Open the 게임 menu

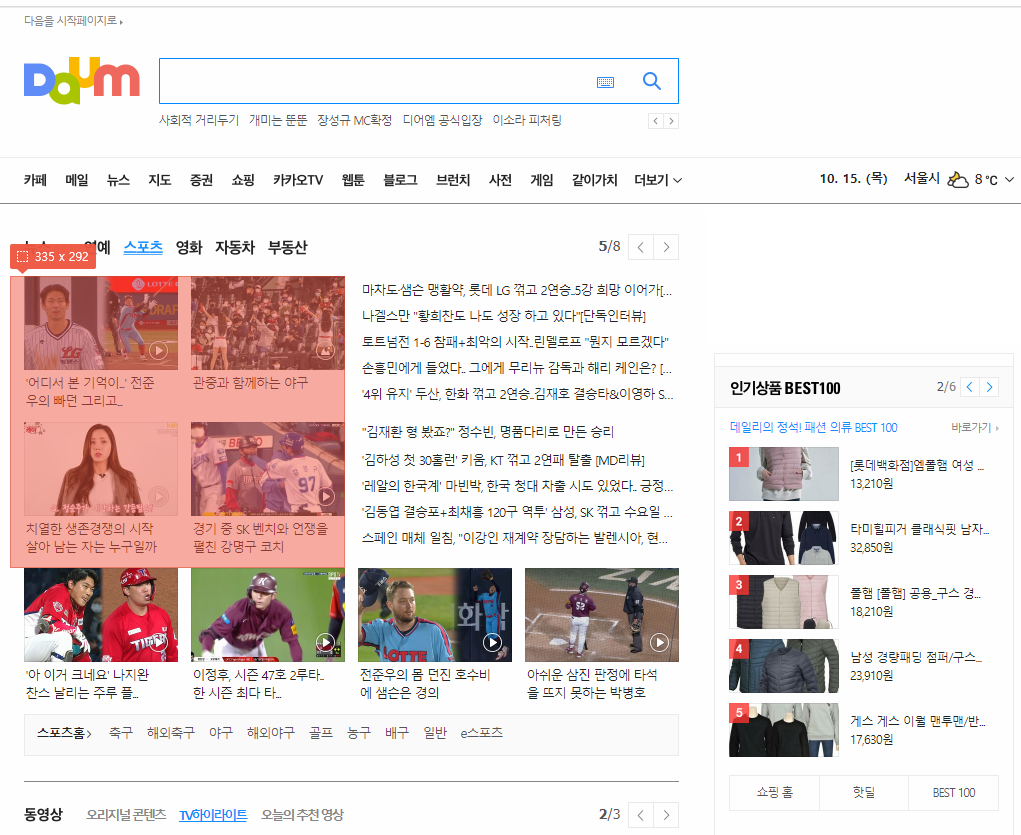pyautogui.click(x=542, y=180)
